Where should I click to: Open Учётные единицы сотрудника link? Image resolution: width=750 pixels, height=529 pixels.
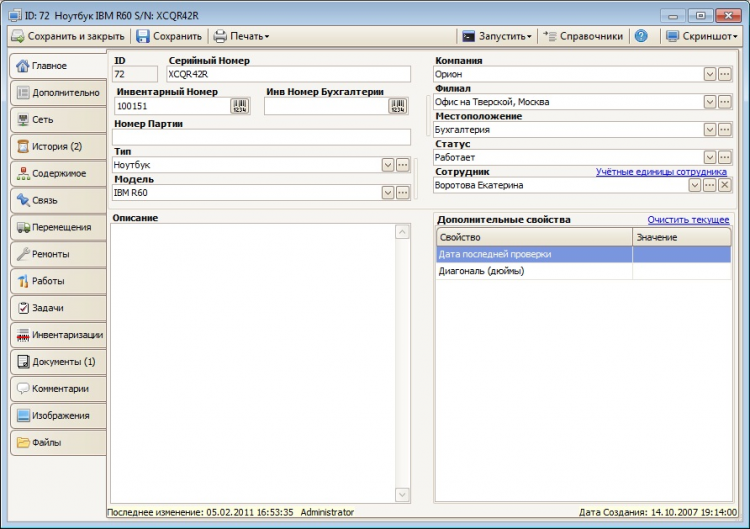click(661, 172)
